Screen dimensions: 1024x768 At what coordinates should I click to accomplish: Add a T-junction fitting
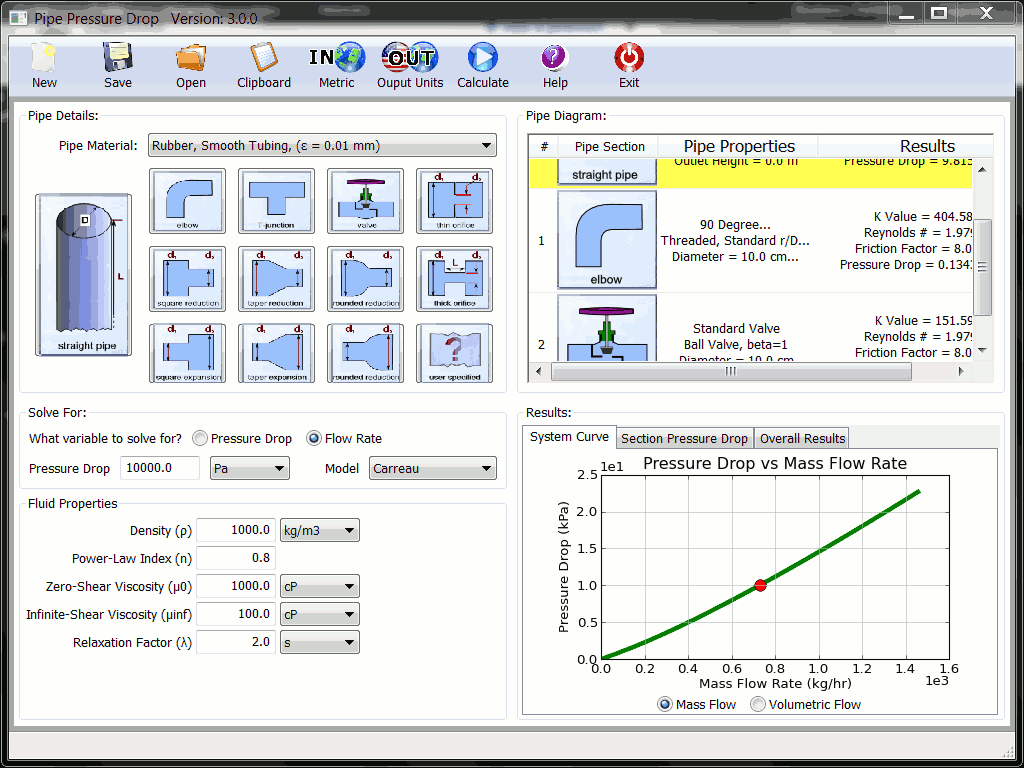[x=276, y=200]
